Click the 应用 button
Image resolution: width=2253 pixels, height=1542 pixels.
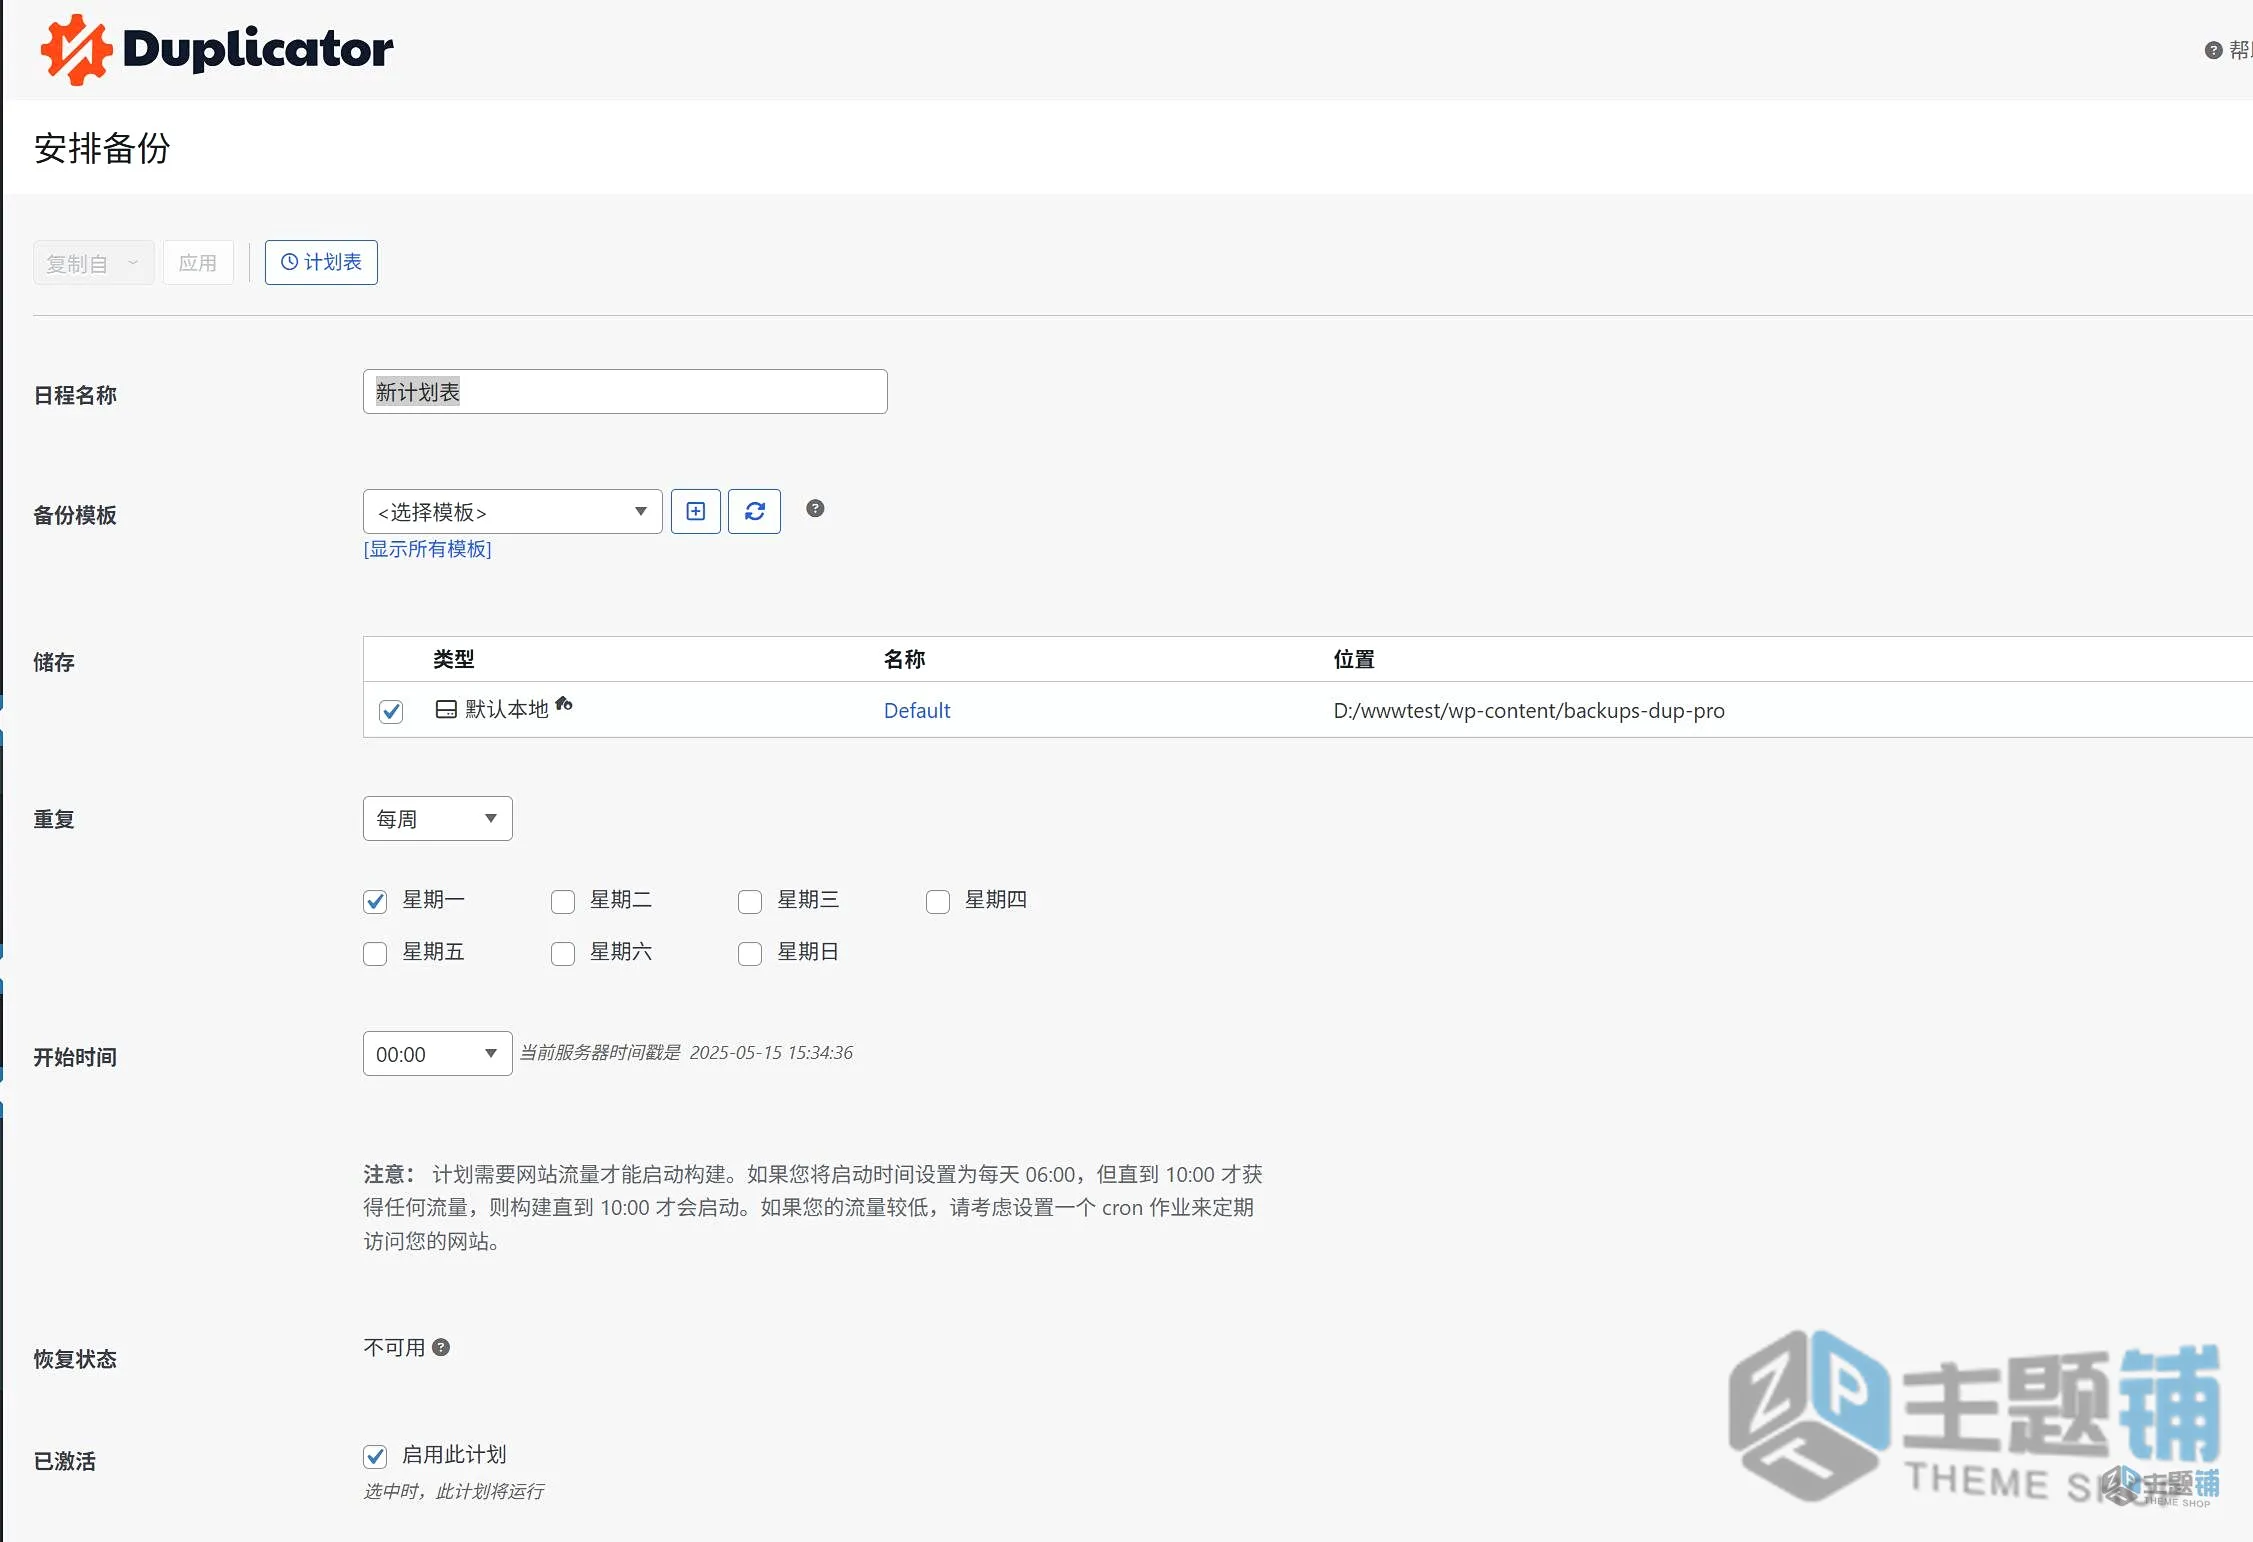pyautogui.click(x=198, y=263)
